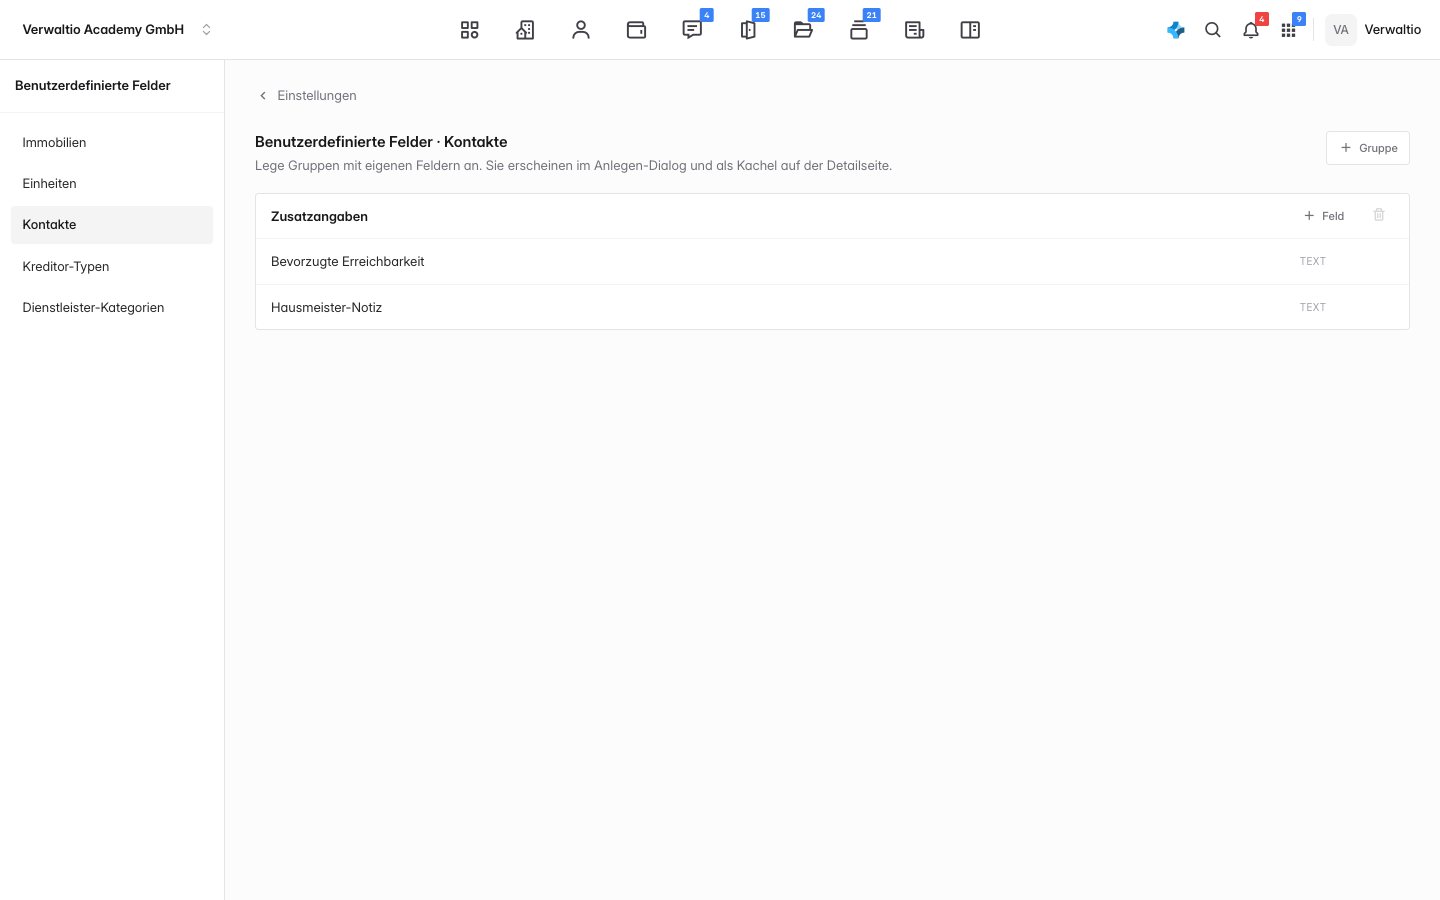Delete the Zusatzangaben group via trash icon
The width and height of the screenshot is (1440, 900).
click(x=1379, y=215)
